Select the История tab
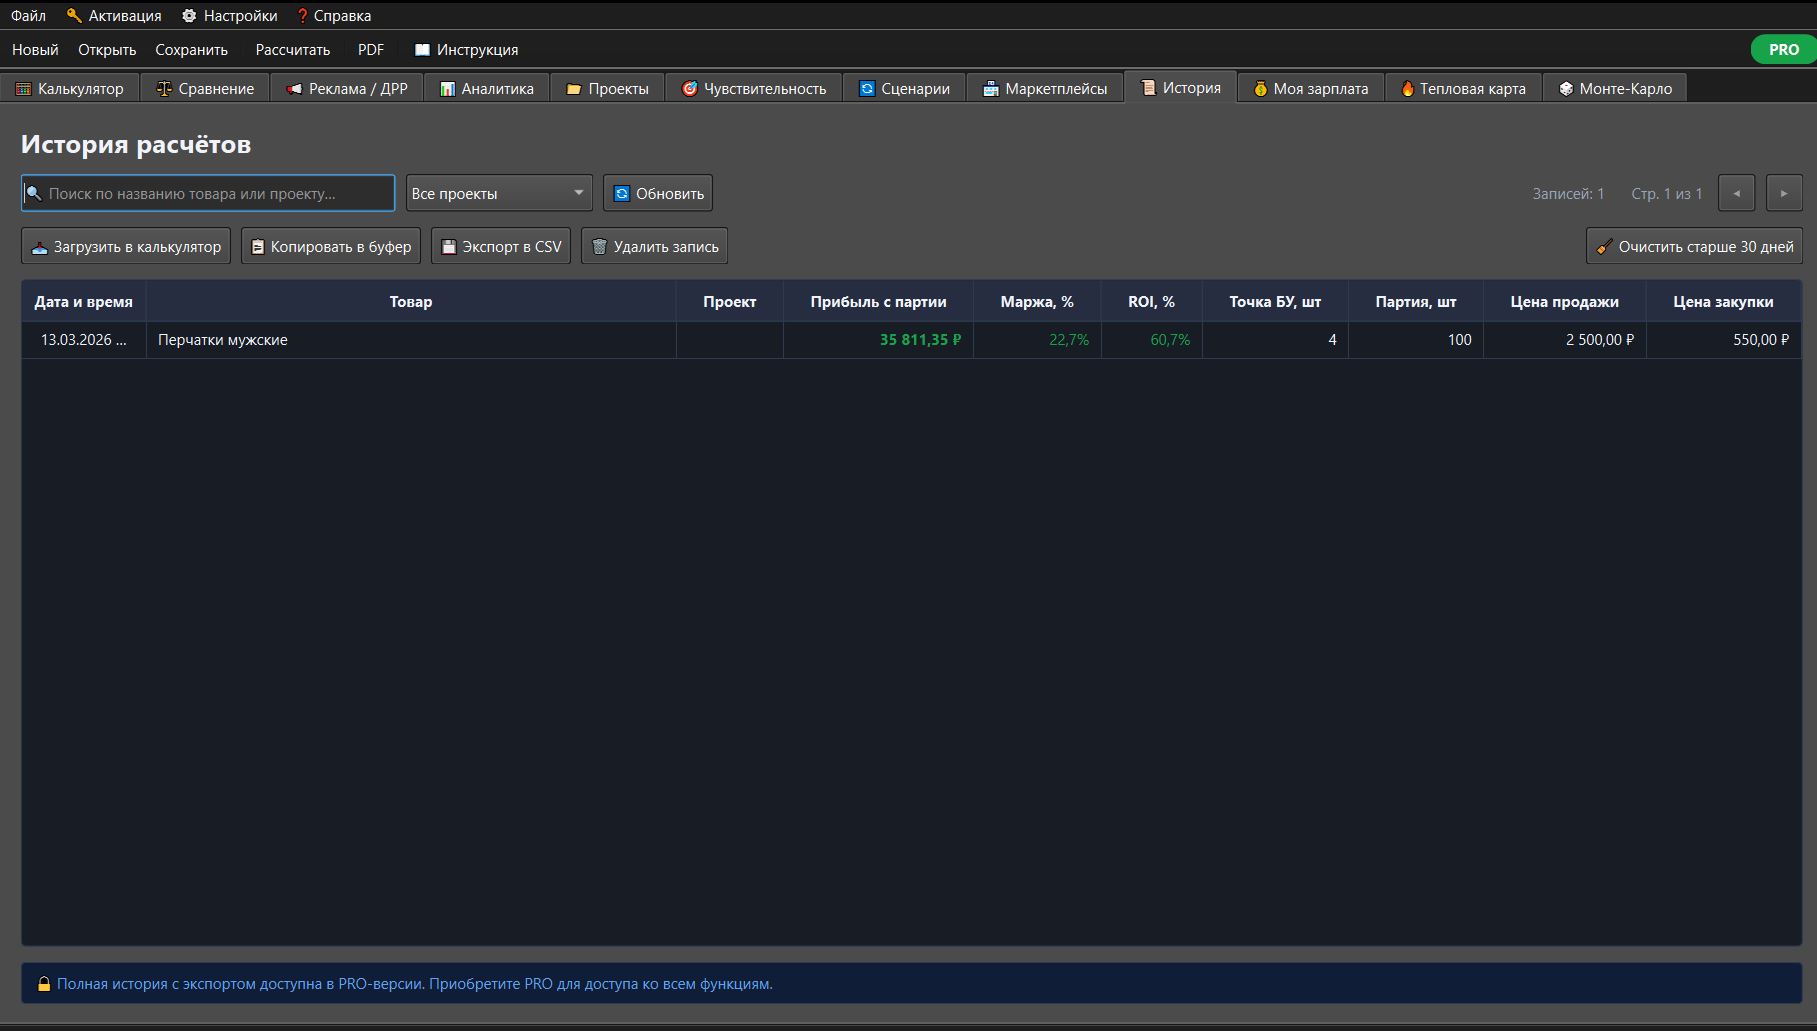 (x=1181, y=87)
